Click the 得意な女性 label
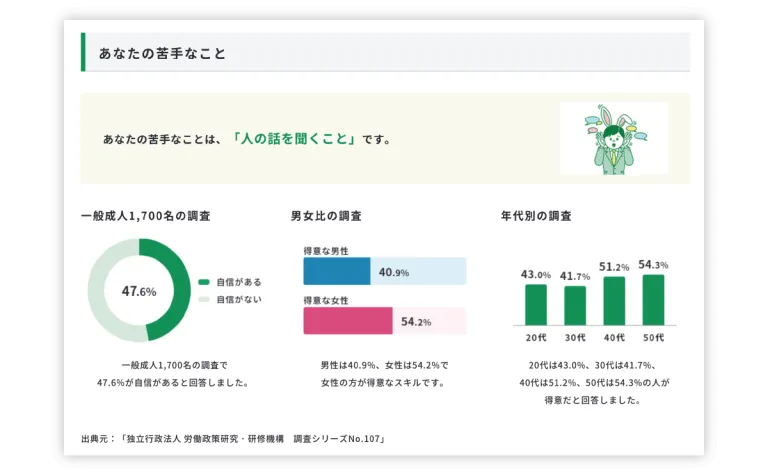The height and width of the screenshot is (474, 768). (x=326, y=300)
